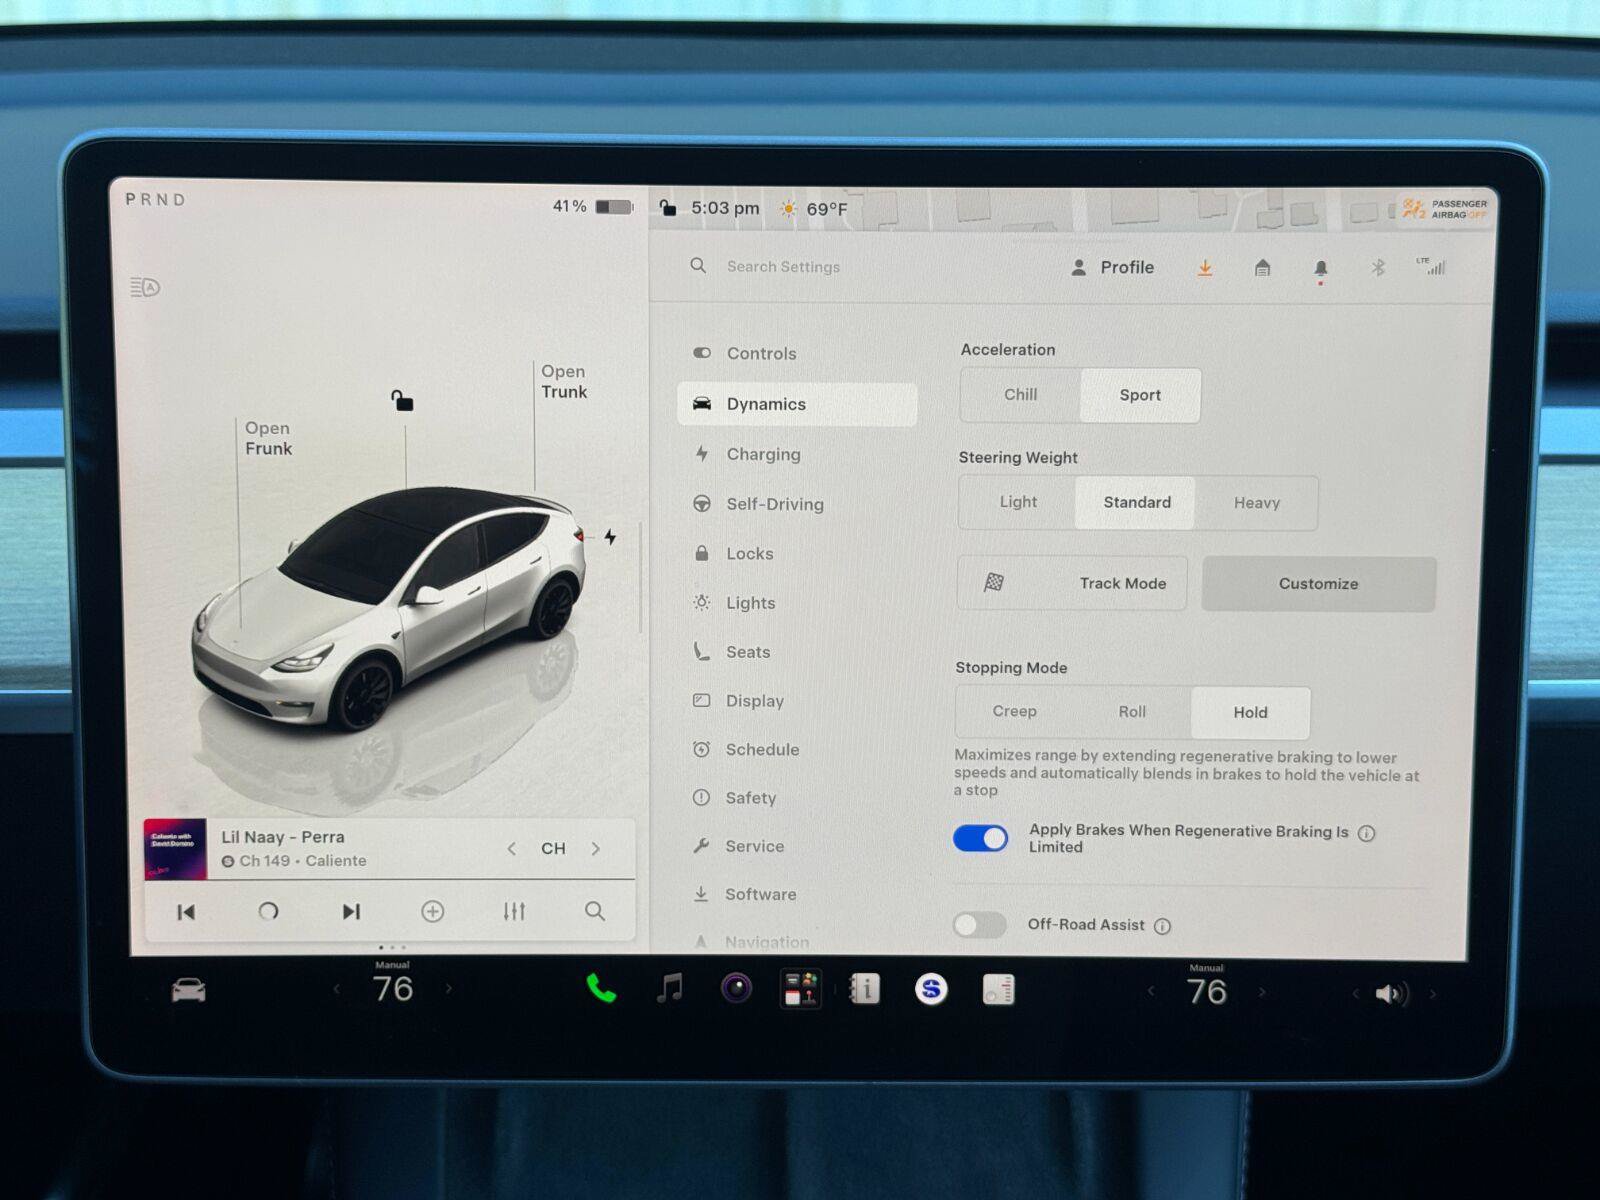Open the music note media app

coord(669,988)
